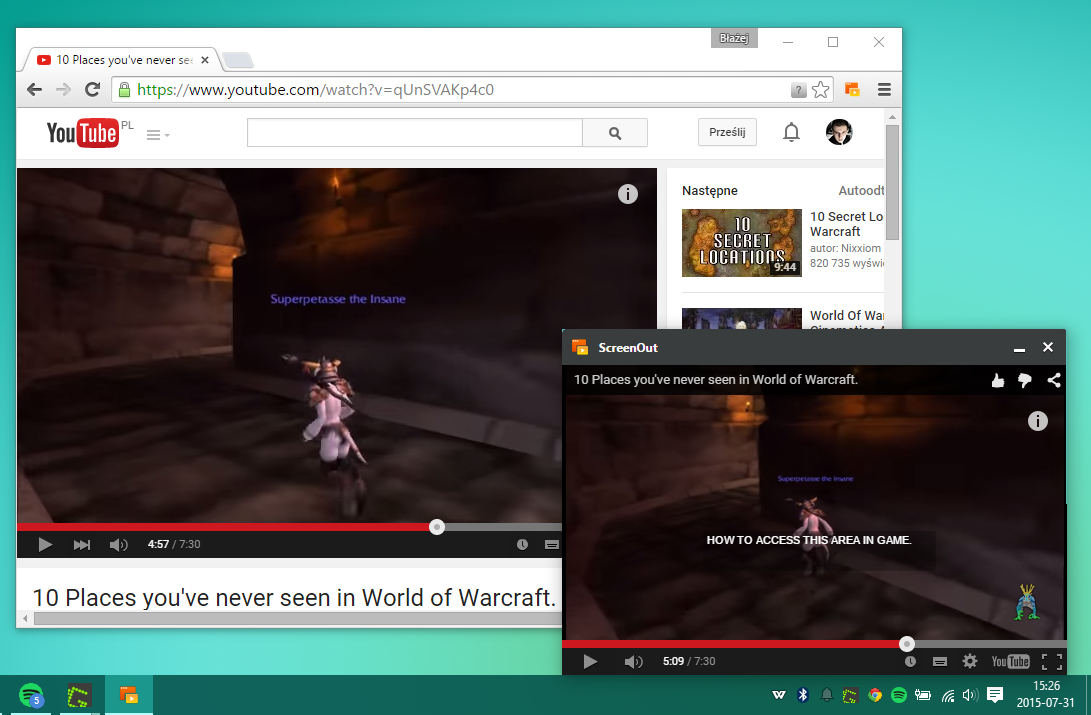Click the Chrome player progress bar scrubber handle

tap(437, 527)
